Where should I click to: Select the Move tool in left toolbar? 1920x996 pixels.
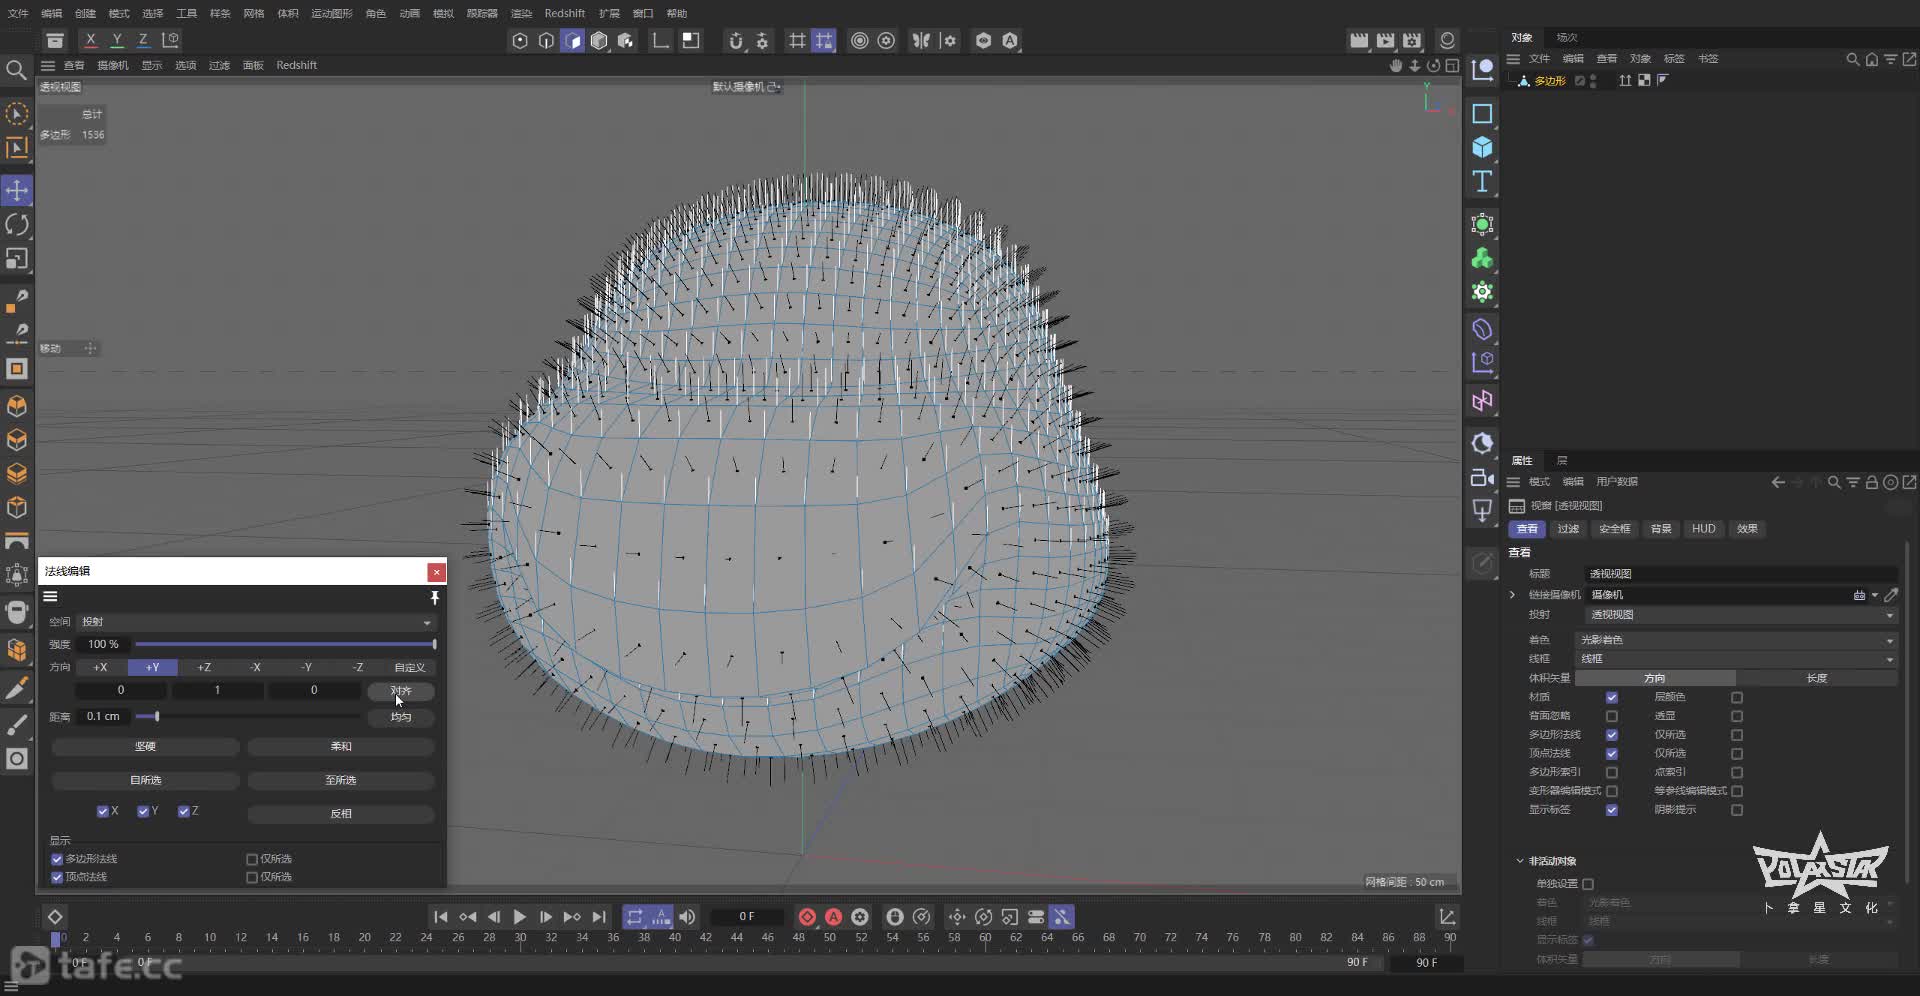tap(17, 190)
